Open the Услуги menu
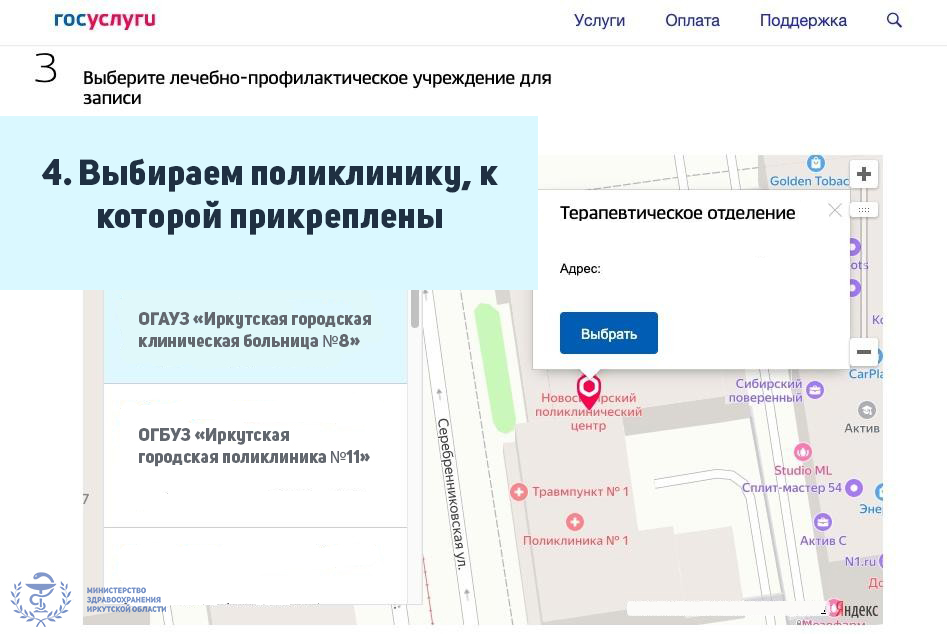947x634 pixels. click(599, 20)
